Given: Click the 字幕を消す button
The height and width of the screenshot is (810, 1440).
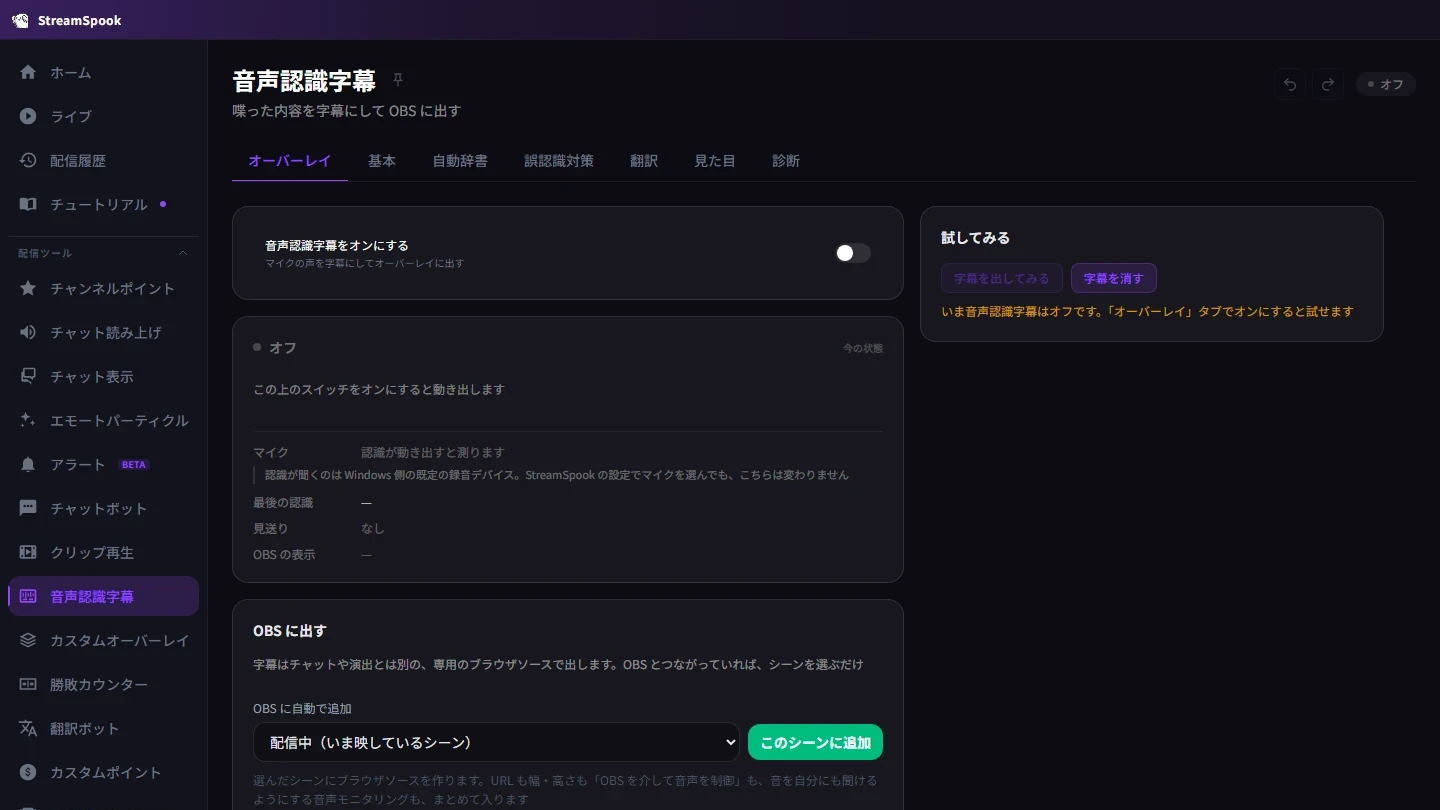Looking at the screenshot, I should (1114, 278).
